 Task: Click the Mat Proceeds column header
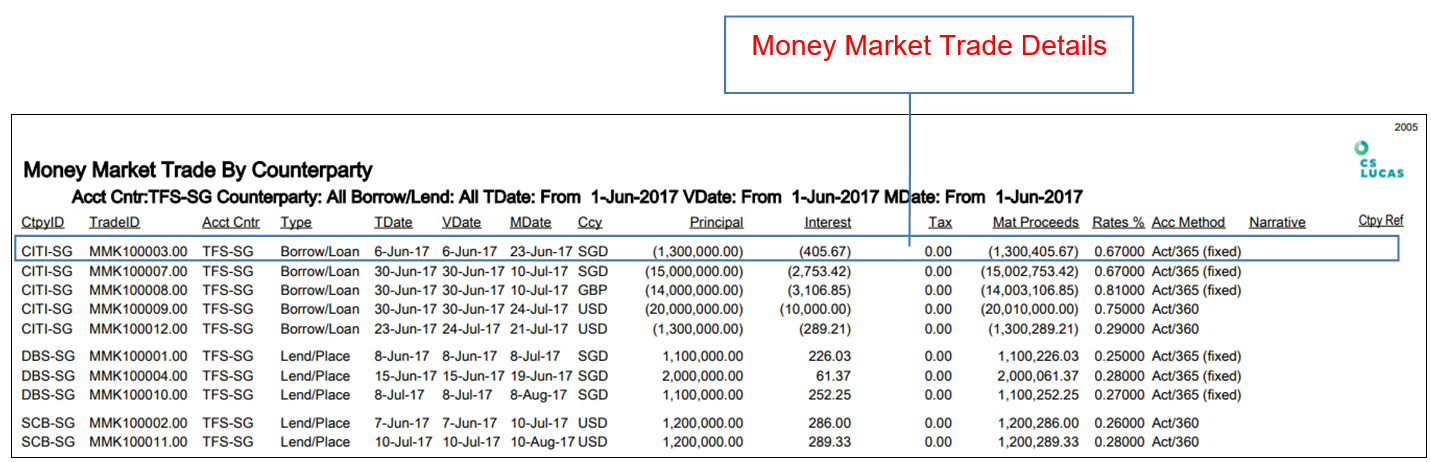pyautogui.click(x=1036, y=222)
